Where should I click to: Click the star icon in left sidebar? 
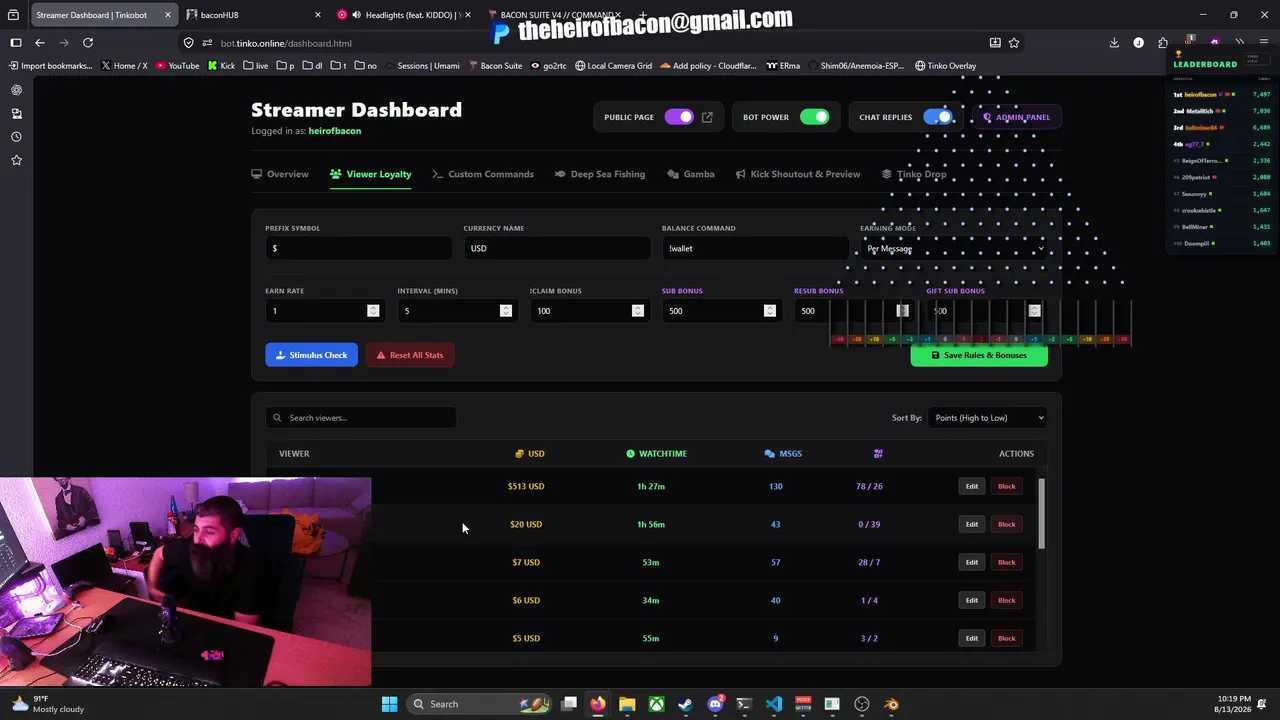(16, 160)
